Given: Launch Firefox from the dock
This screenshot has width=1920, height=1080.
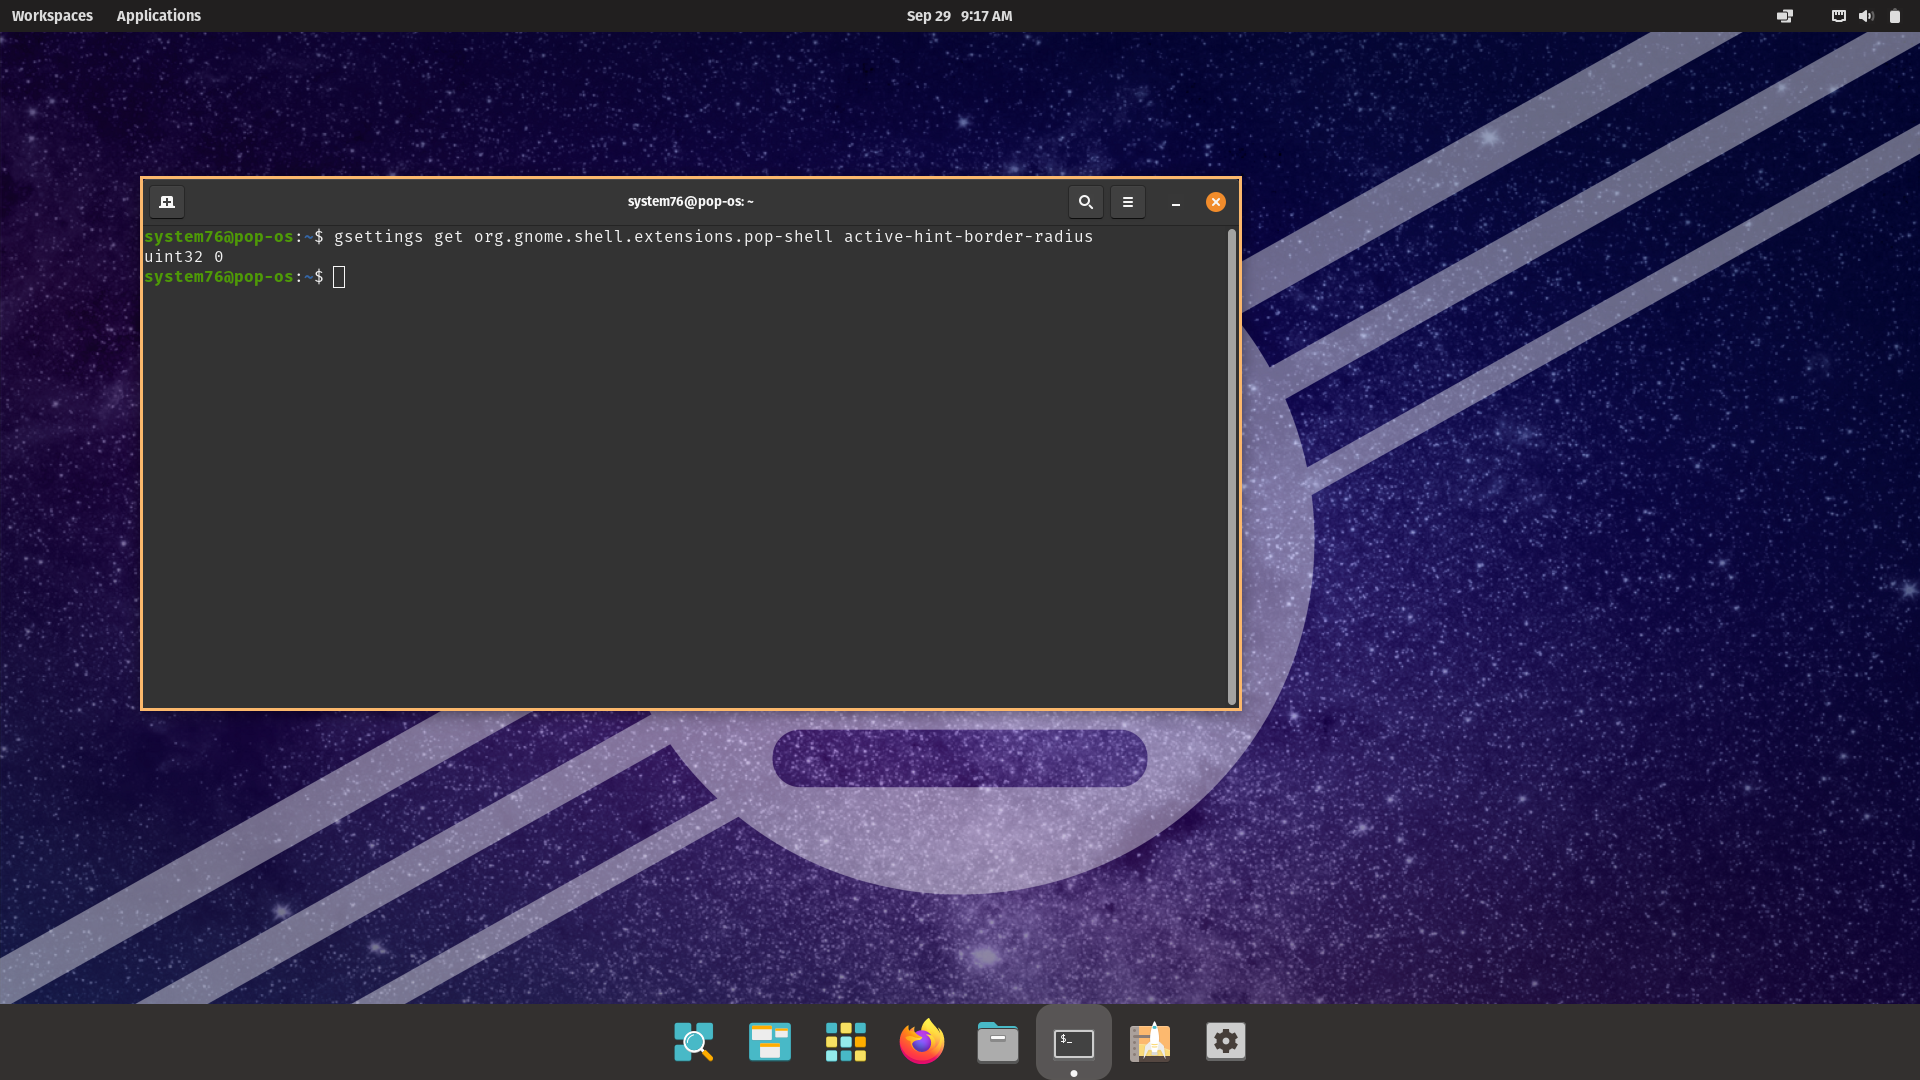Looking at the screenshot, I should point(921,1042).
